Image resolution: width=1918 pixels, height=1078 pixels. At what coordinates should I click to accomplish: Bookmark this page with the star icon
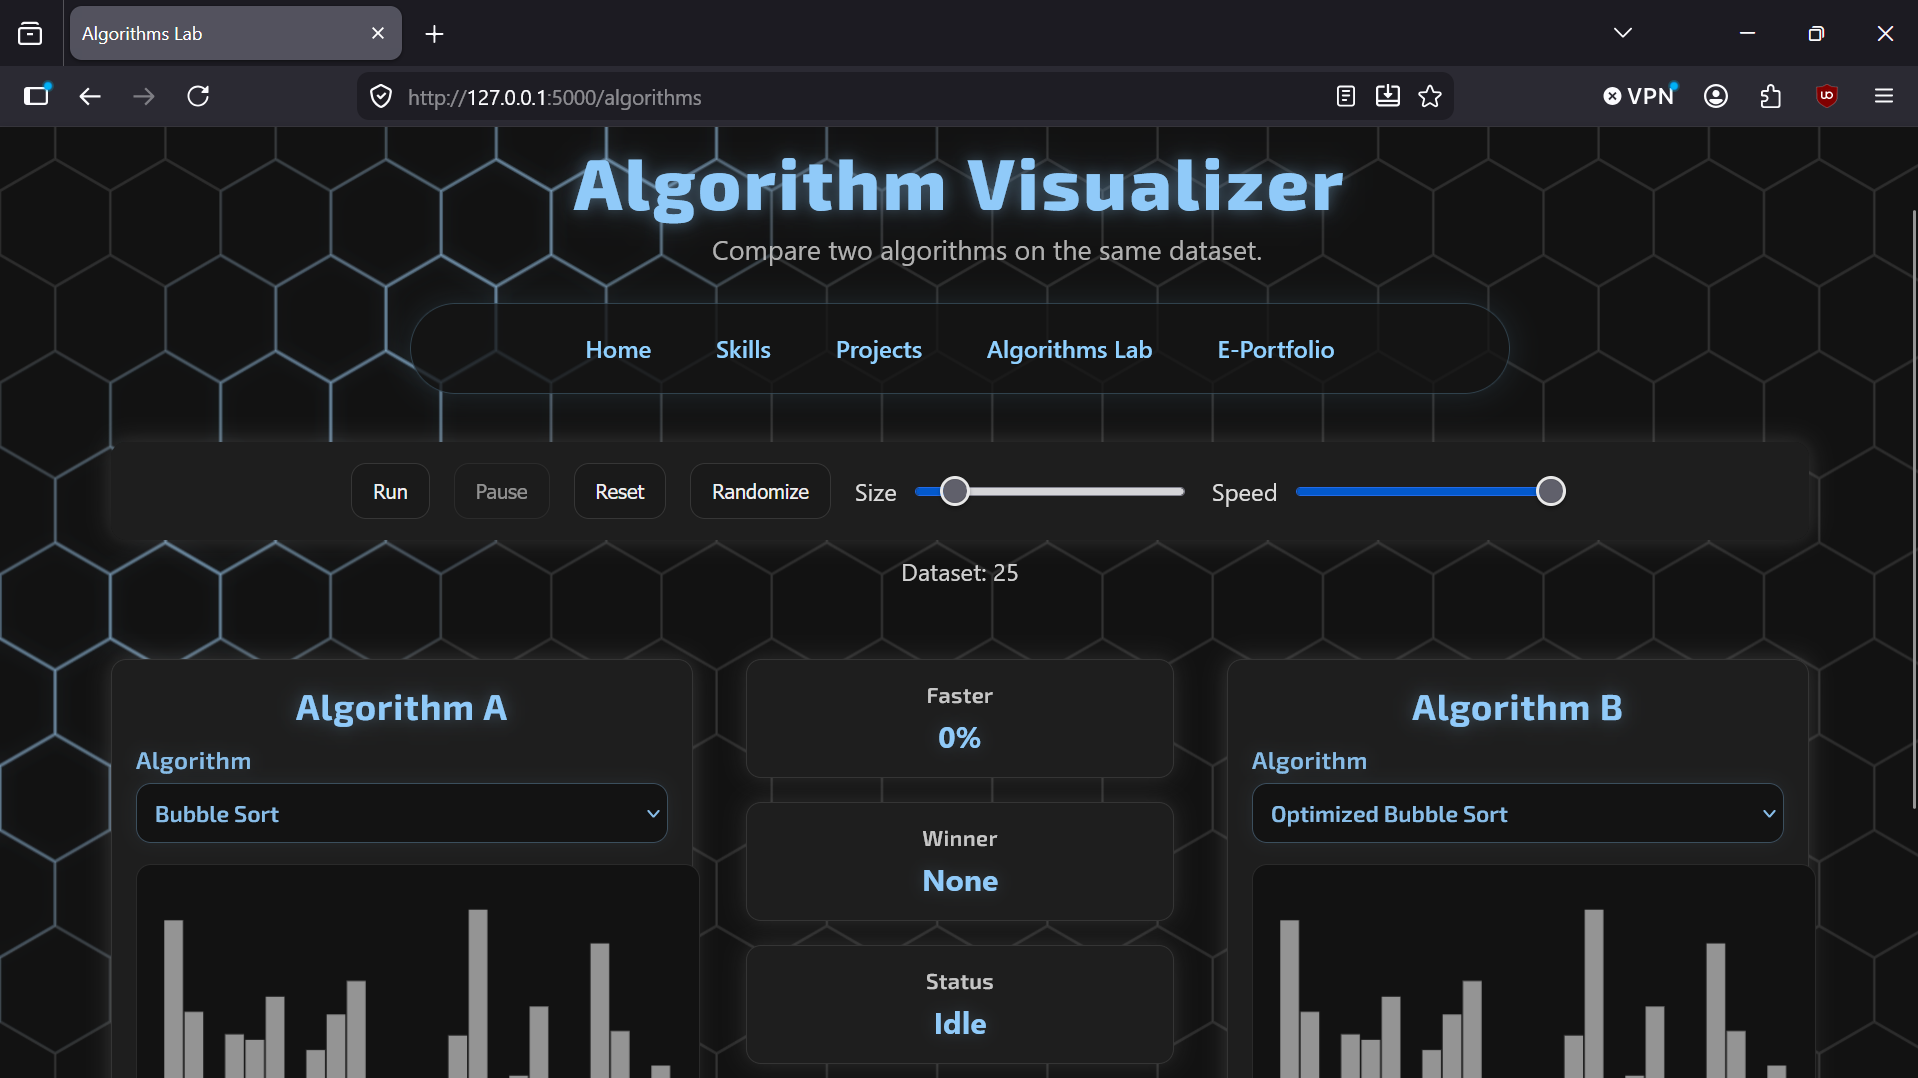(x=1430, y=96)
